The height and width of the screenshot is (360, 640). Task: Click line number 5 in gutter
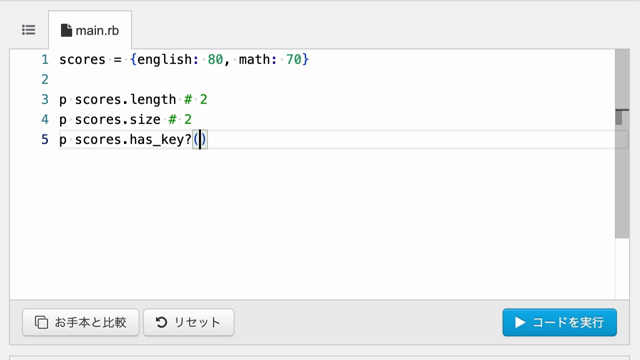[x=44, y=140]
